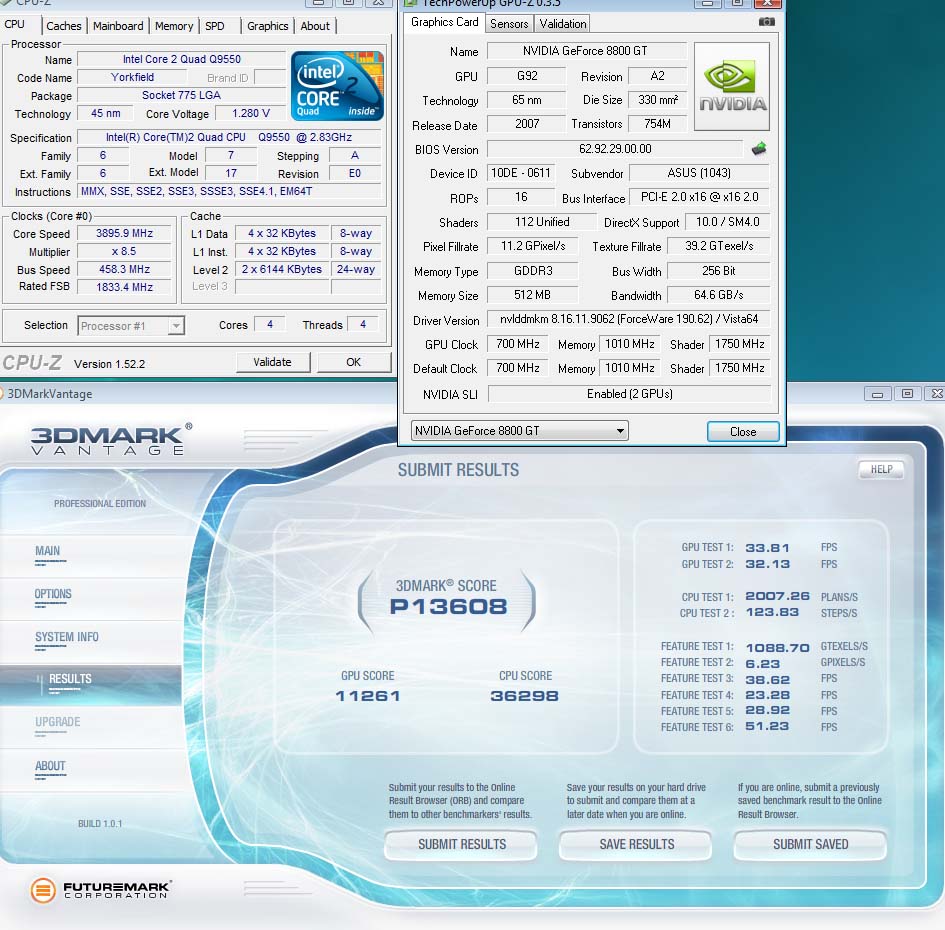Click the CPU name field Intel Core 2 Quad Q9550
Image resolution: width=945 pixels, height=930 pixels.
181,59
